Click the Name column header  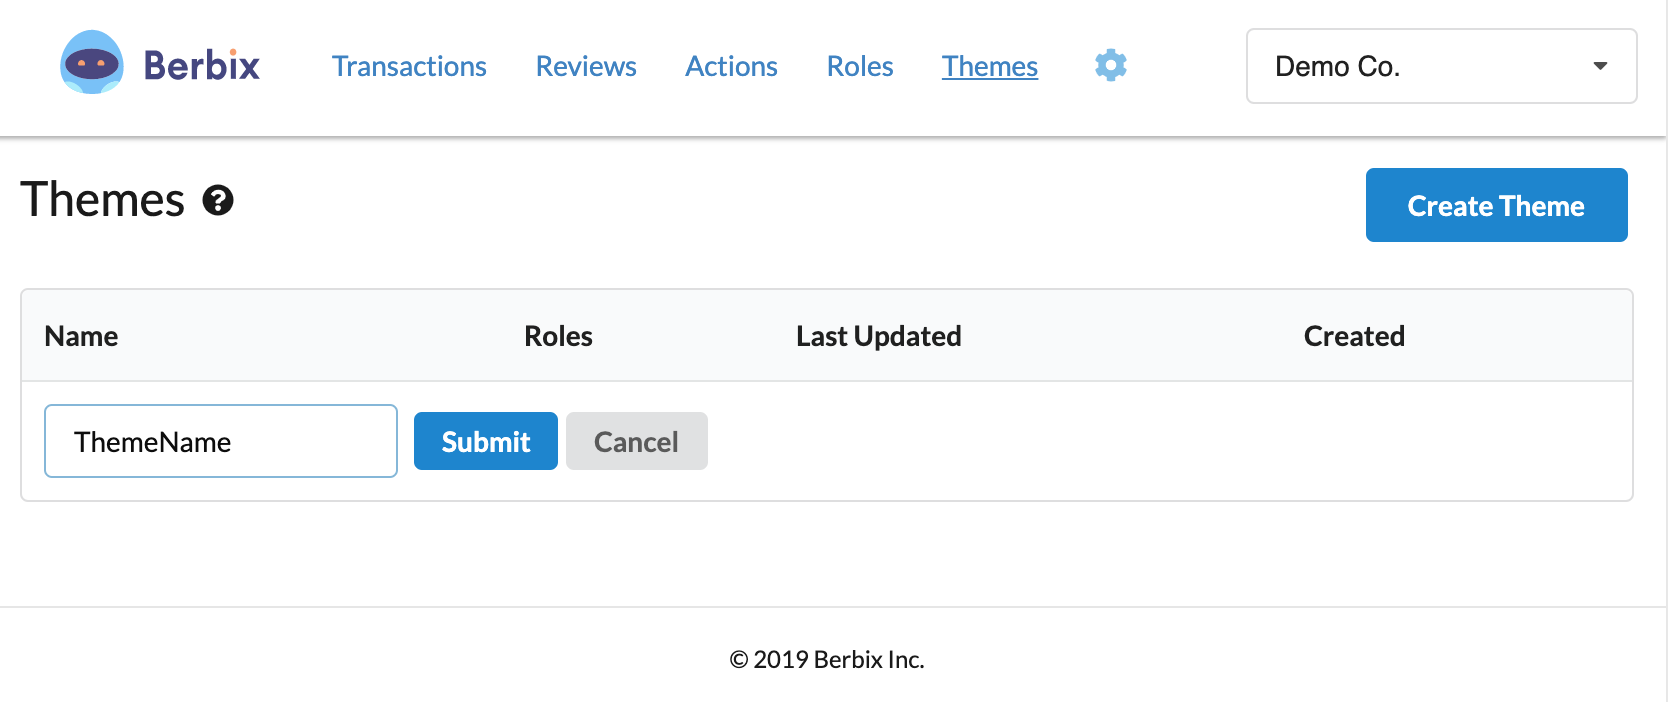coord(81,336)
